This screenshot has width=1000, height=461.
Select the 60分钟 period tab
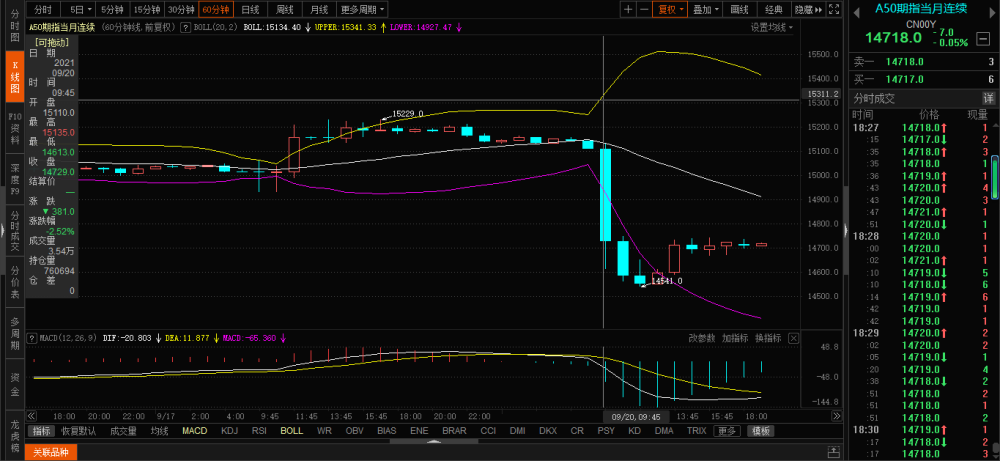pos(216,10)
